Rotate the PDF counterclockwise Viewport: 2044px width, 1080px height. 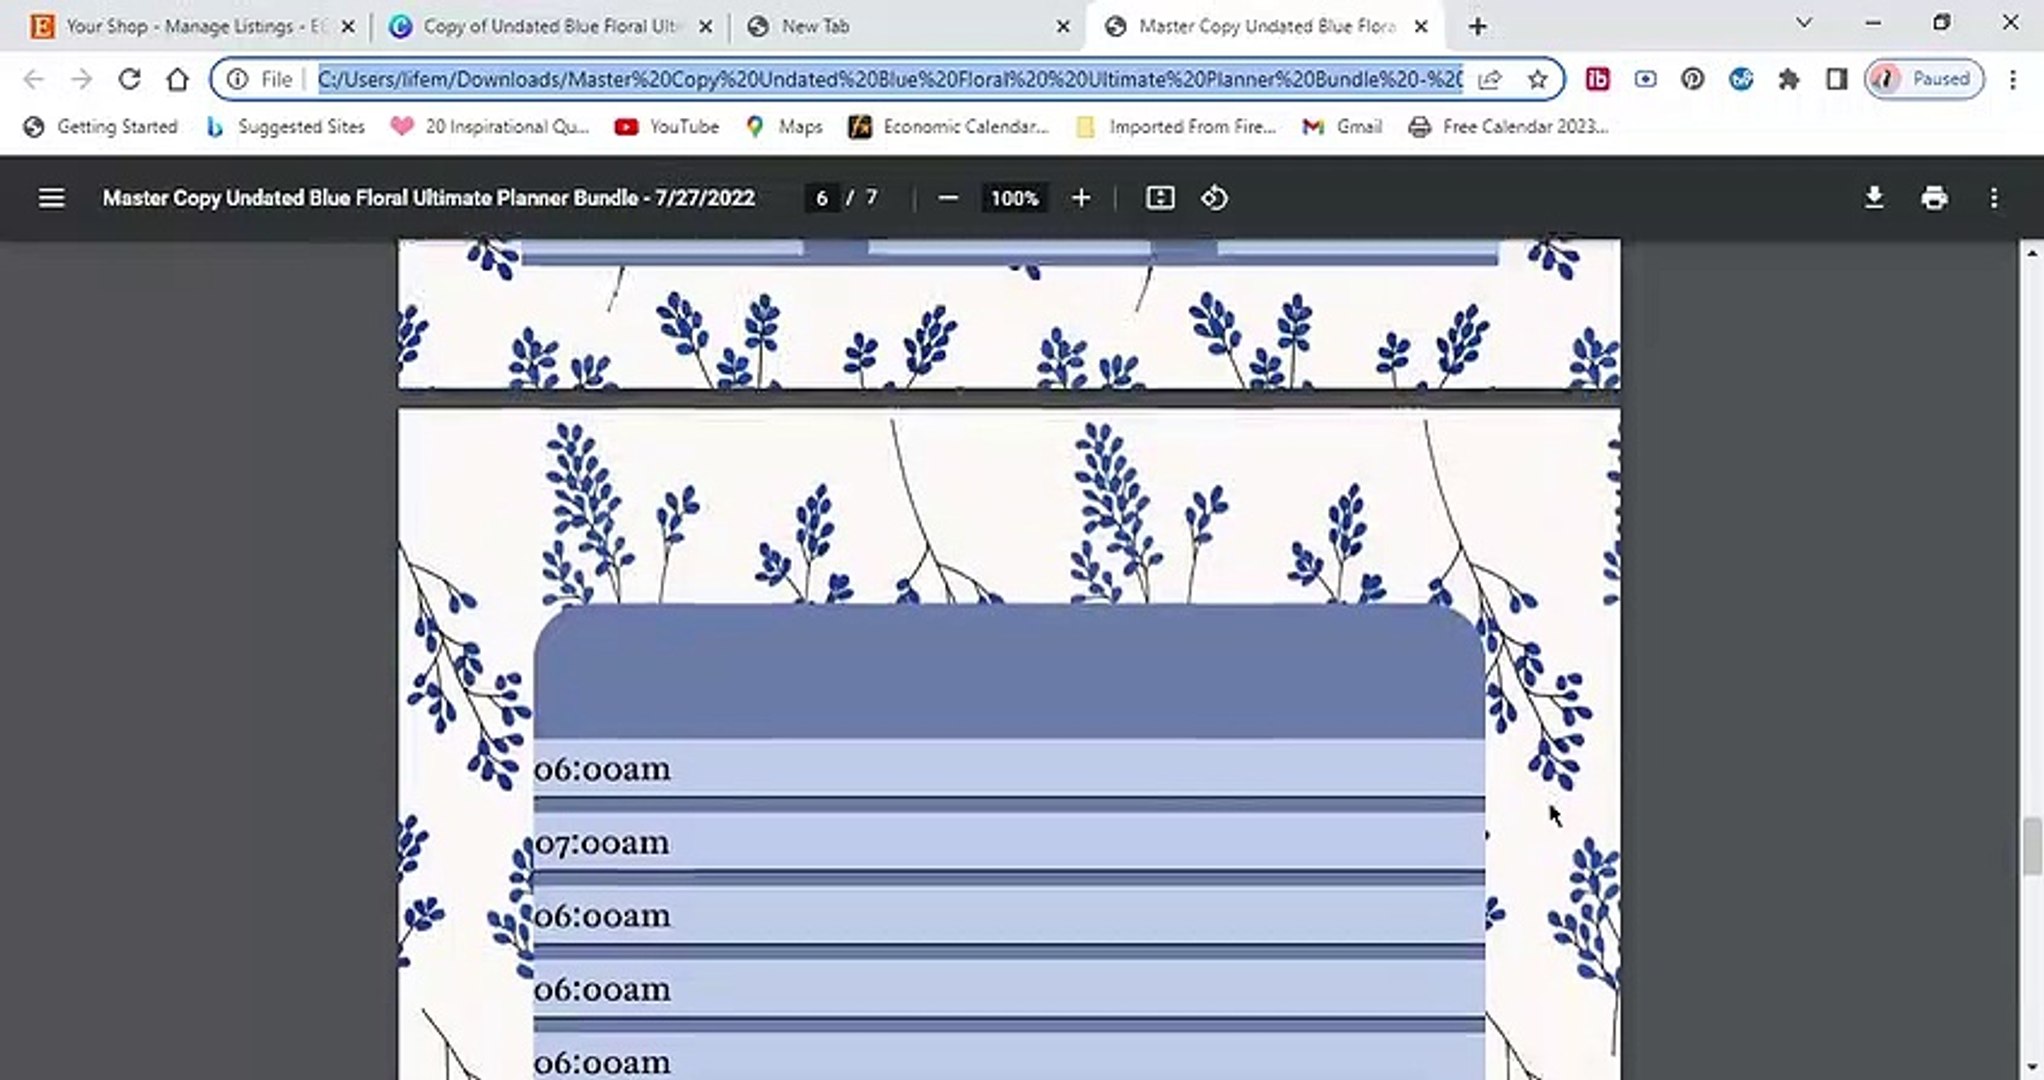pos(1214,198)
